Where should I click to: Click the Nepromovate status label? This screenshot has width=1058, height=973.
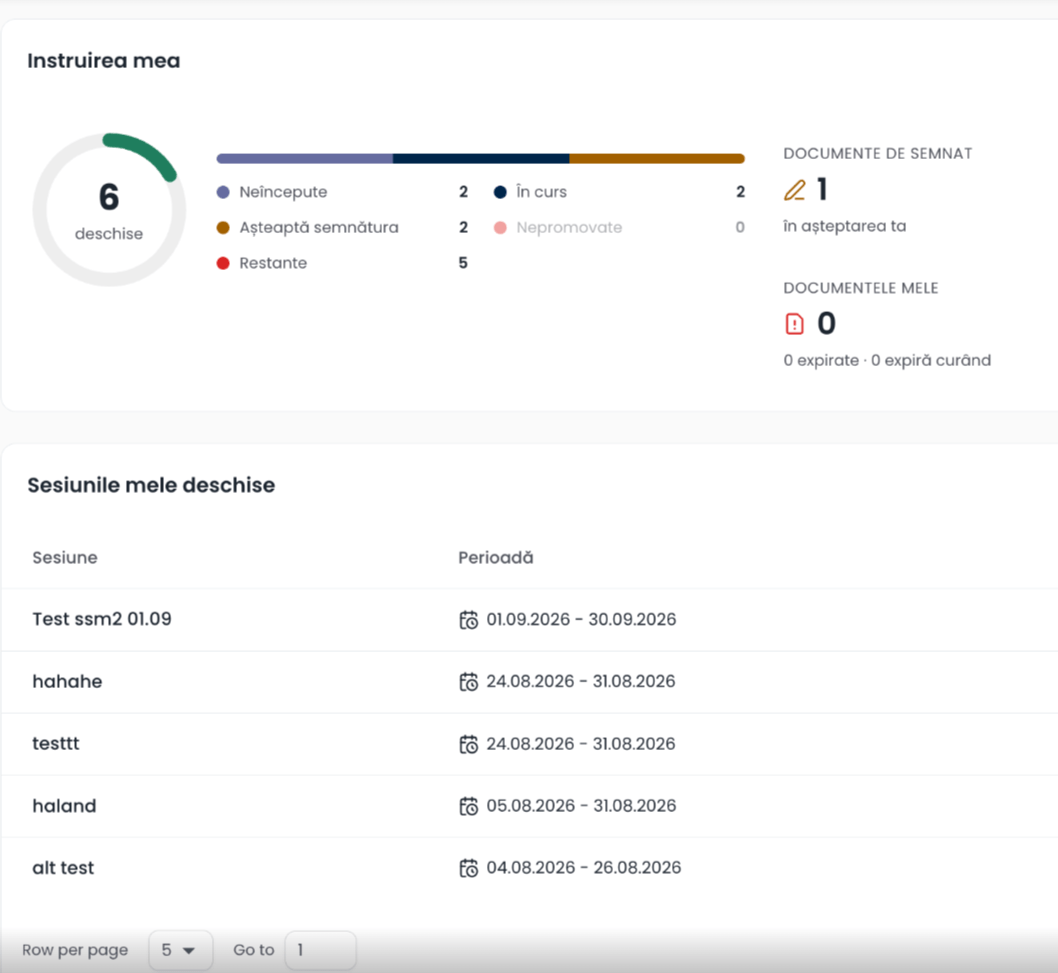coord(569,228)
